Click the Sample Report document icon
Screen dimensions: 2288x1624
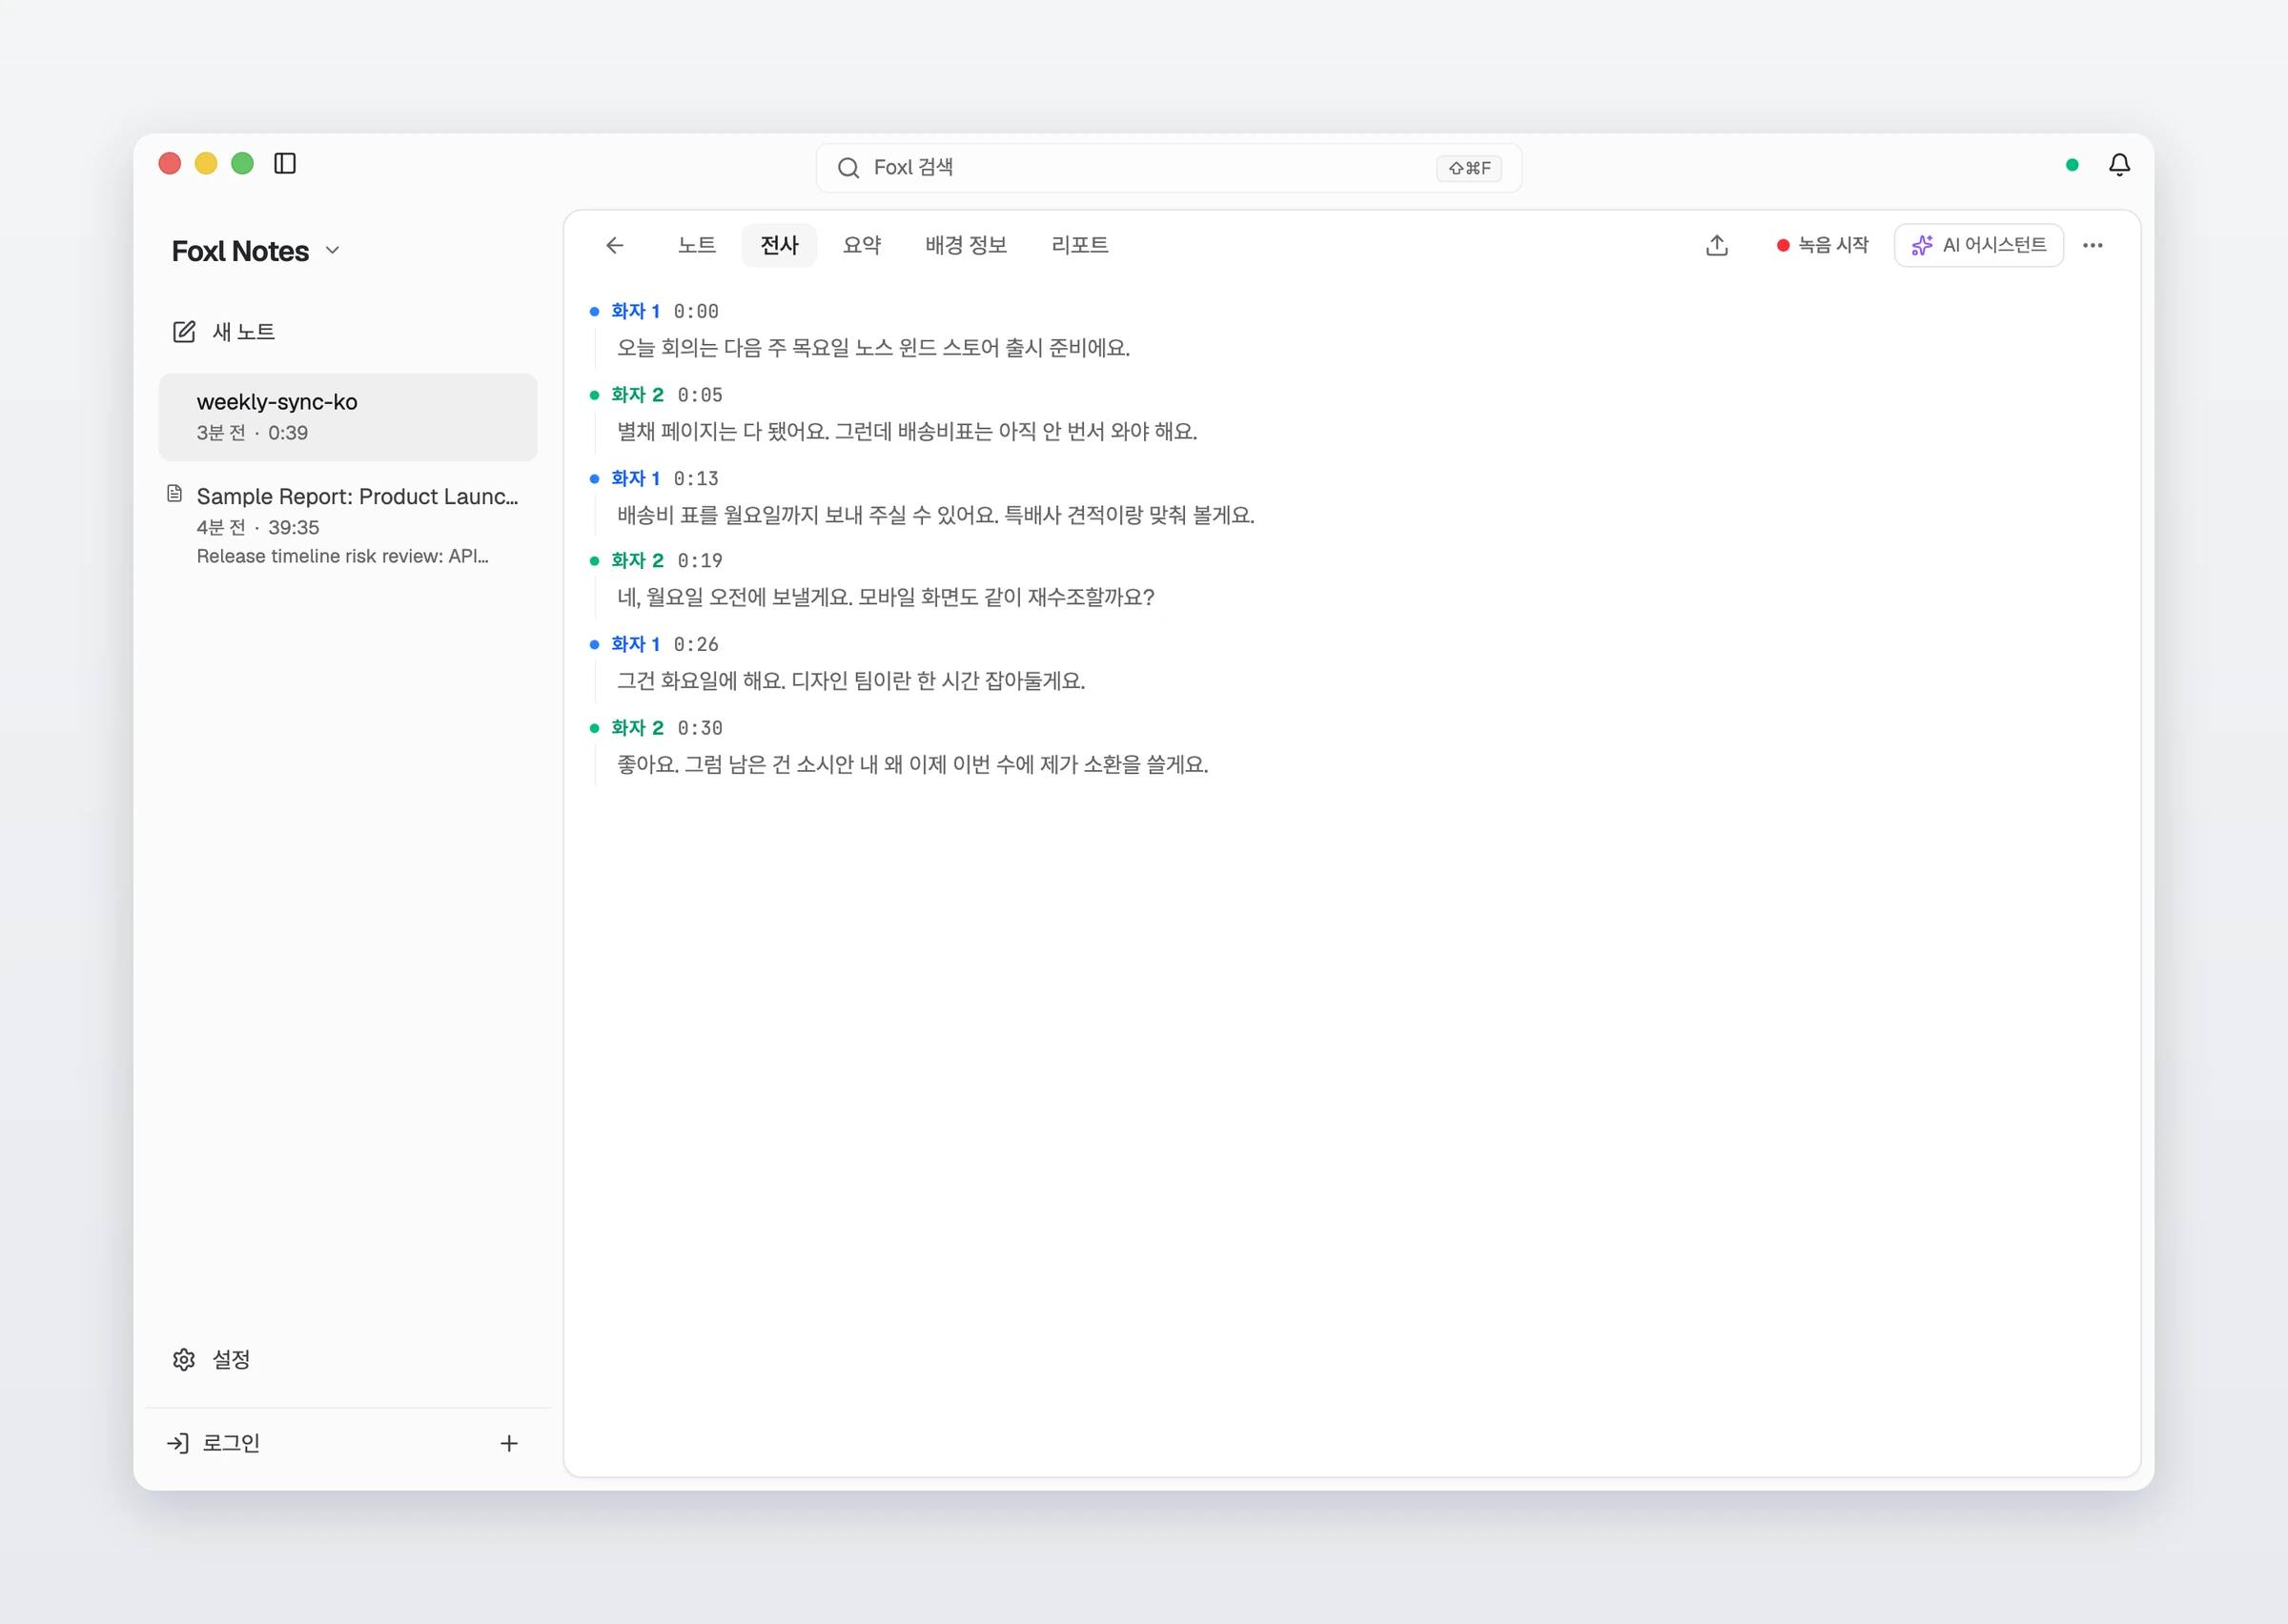(x=174, y=493)
